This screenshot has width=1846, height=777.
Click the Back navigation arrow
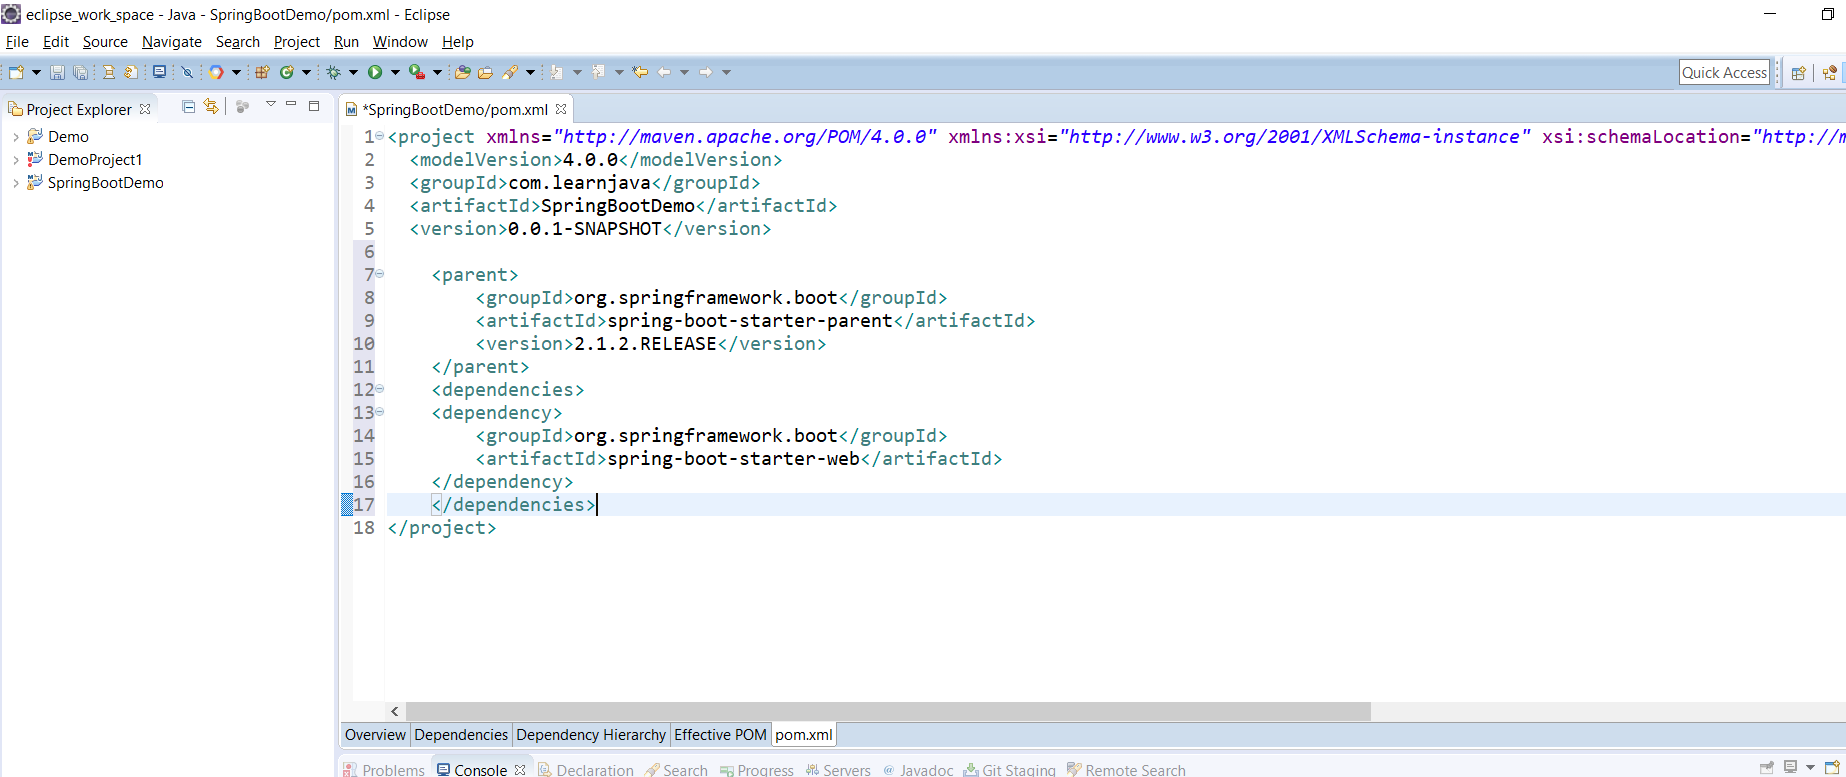point(664,72)
